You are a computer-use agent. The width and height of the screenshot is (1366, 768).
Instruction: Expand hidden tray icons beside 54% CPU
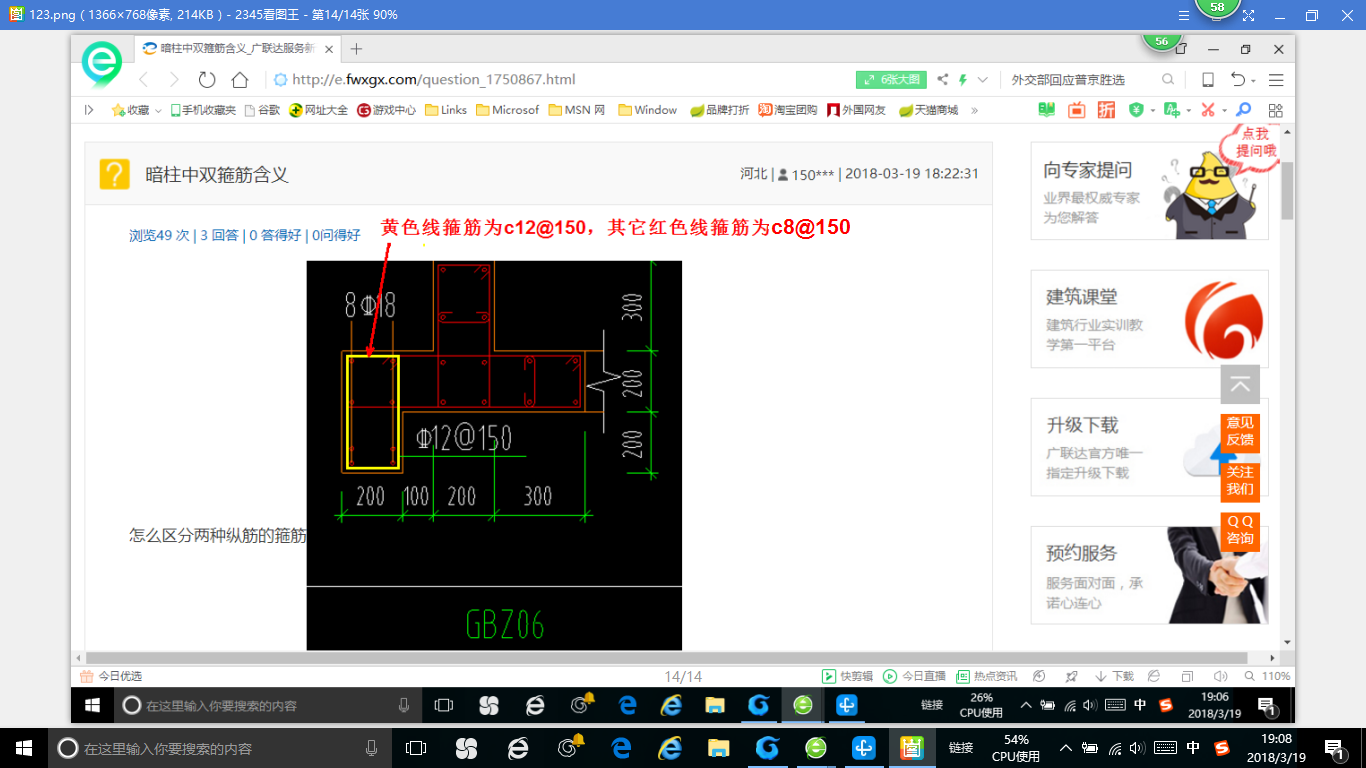(x=1068, y=748)
